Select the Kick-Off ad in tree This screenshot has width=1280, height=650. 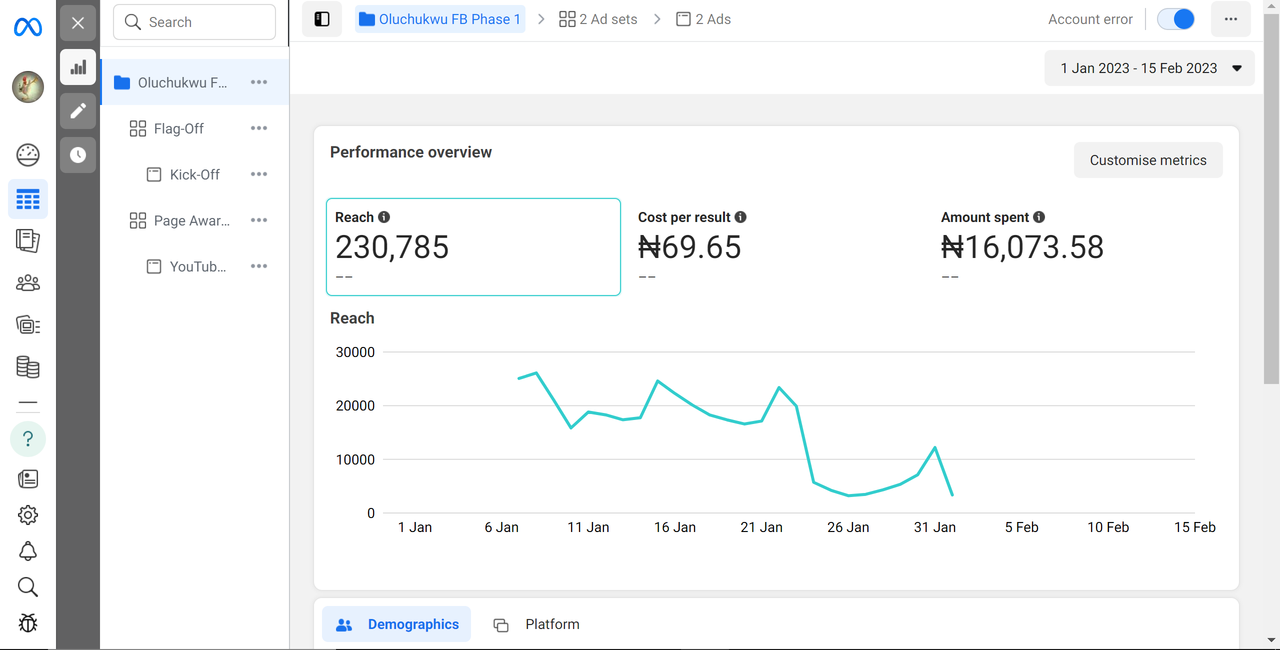point(194,174)
